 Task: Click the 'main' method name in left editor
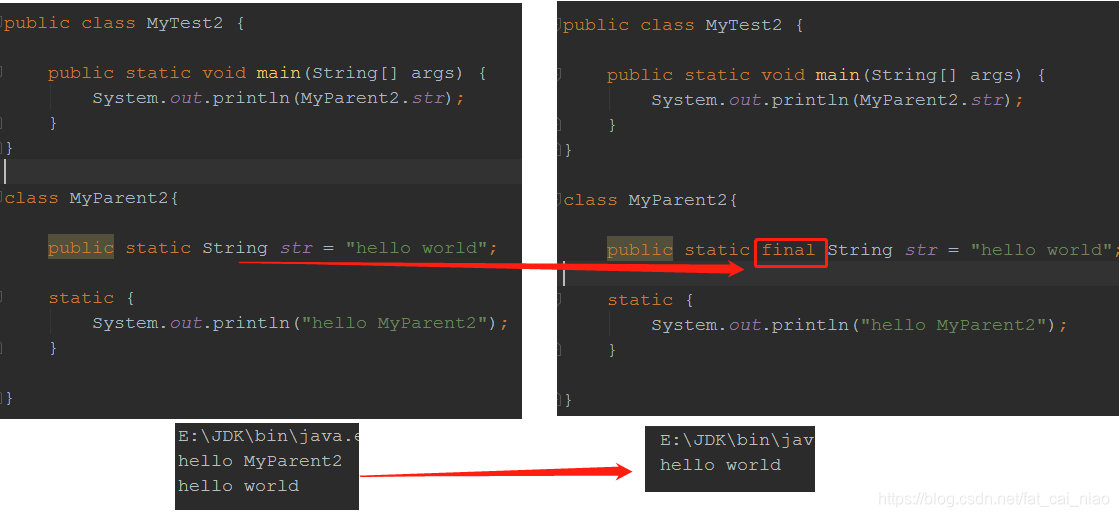278,73
